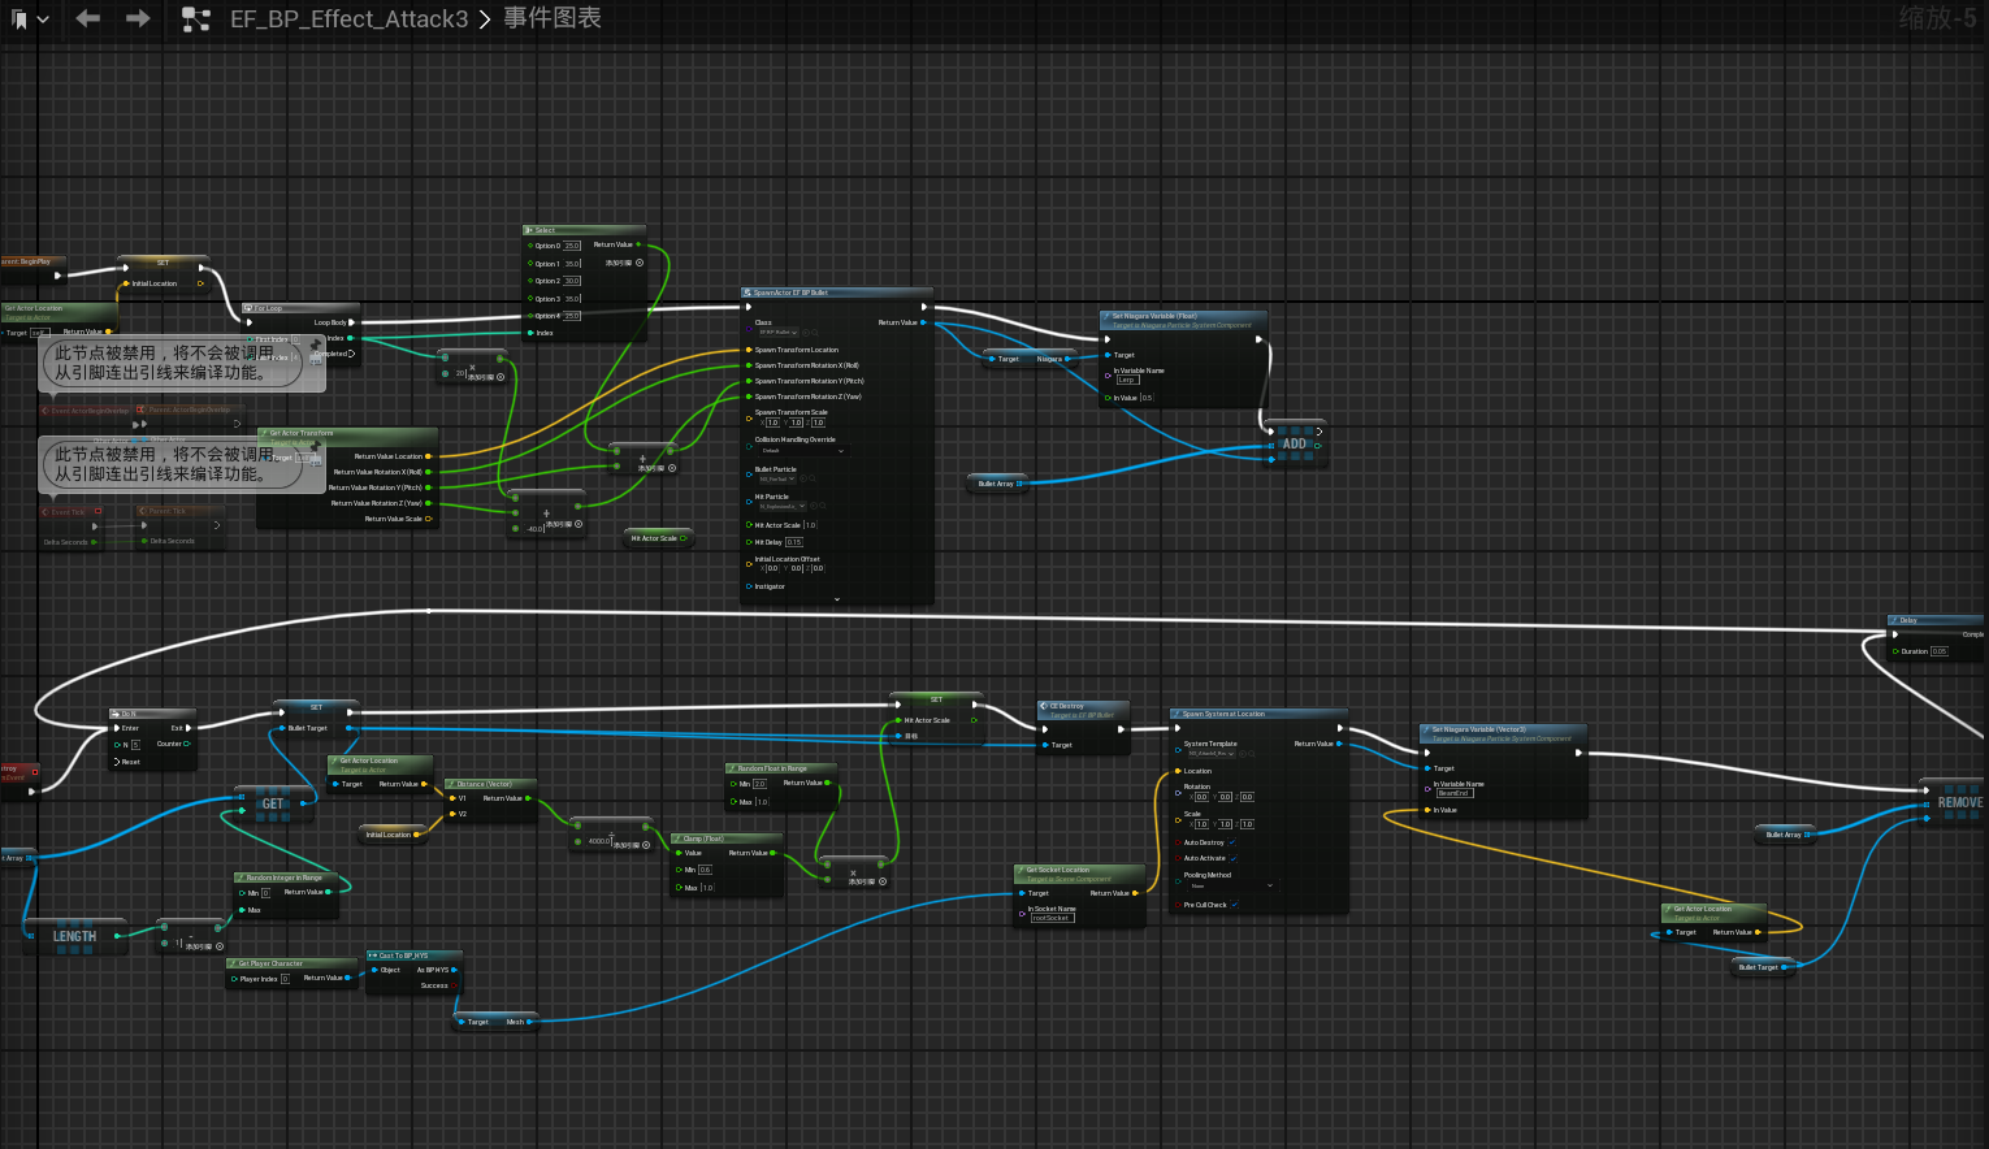Expand SpawnActor node advanced pins arrow

click(x=837, y=600)
